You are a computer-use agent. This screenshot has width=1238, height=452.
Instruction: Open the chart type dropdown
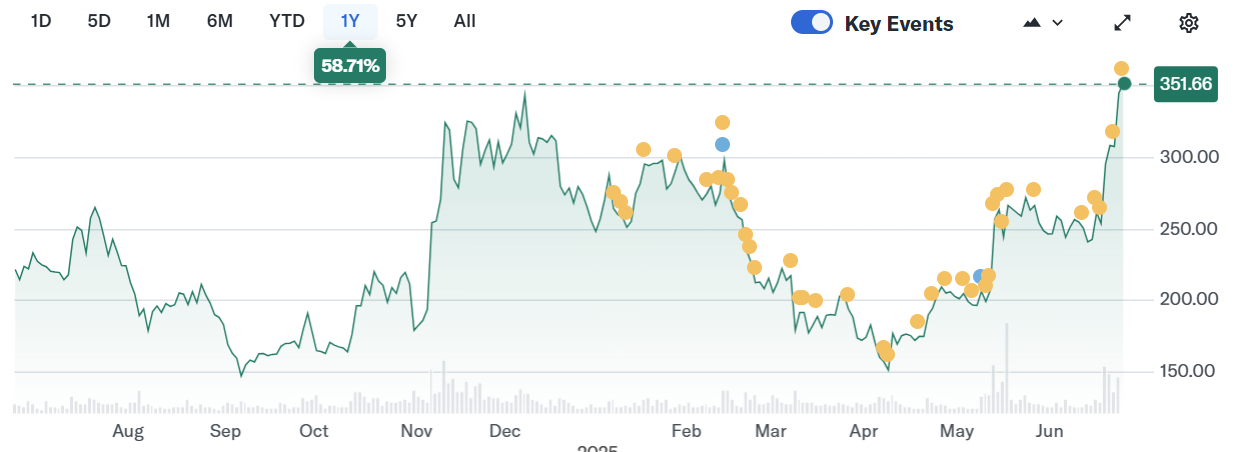tap(1042, 23)
